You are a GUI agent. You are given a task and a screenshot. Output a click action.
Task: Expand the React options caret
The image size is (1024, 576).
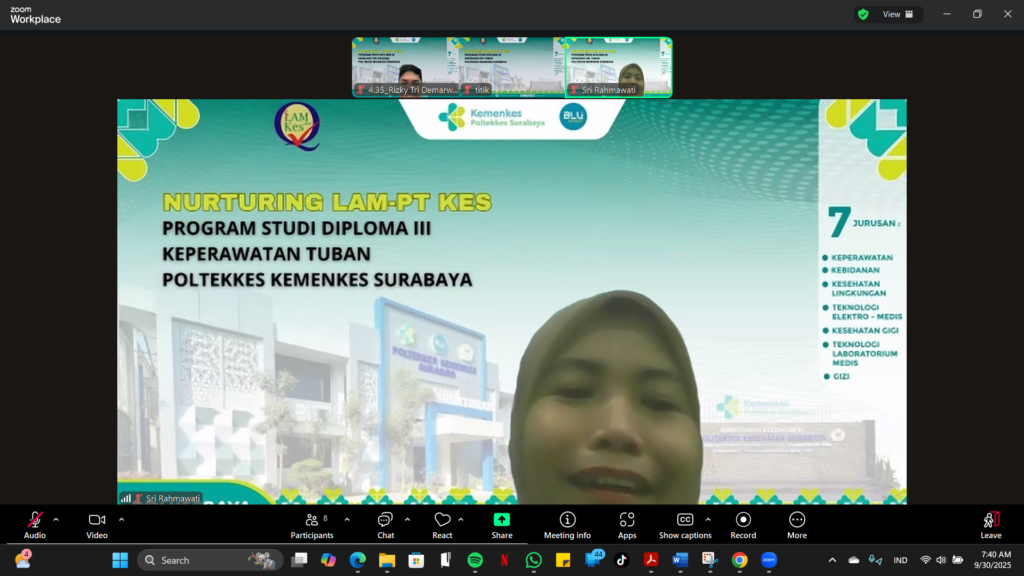click(x=461, y=520)
